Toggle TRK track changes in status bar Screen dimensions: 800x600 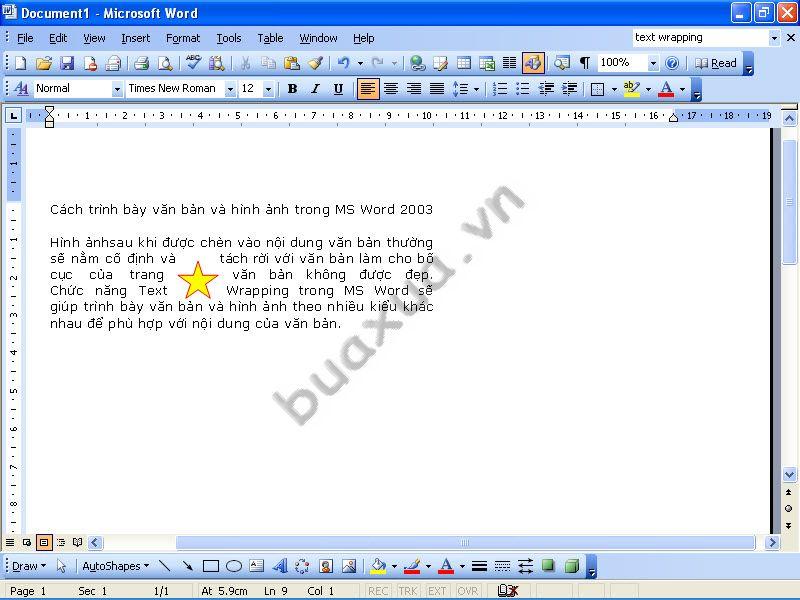pos(408,591)
